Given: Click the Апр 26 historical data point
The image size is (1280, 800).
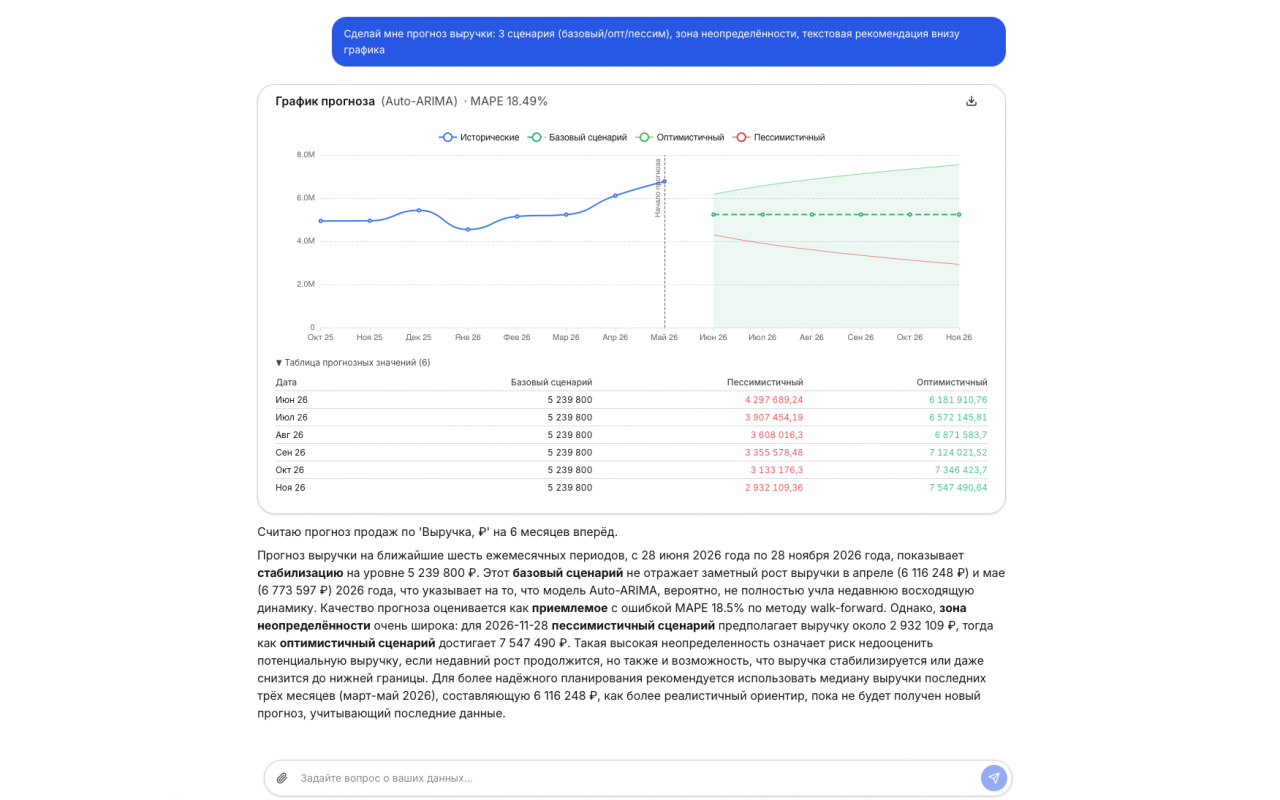Looking at the screenshot, I should pyautogui.click(x=615, y=196).
